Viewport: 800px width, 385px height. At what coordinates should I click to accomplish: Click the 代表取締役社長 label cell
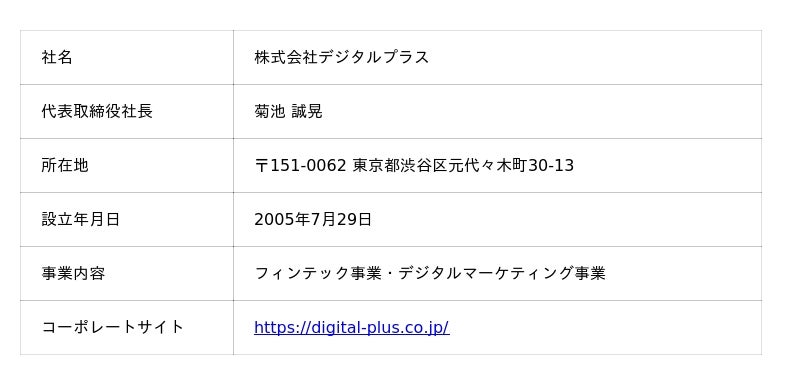click(127, 111)
